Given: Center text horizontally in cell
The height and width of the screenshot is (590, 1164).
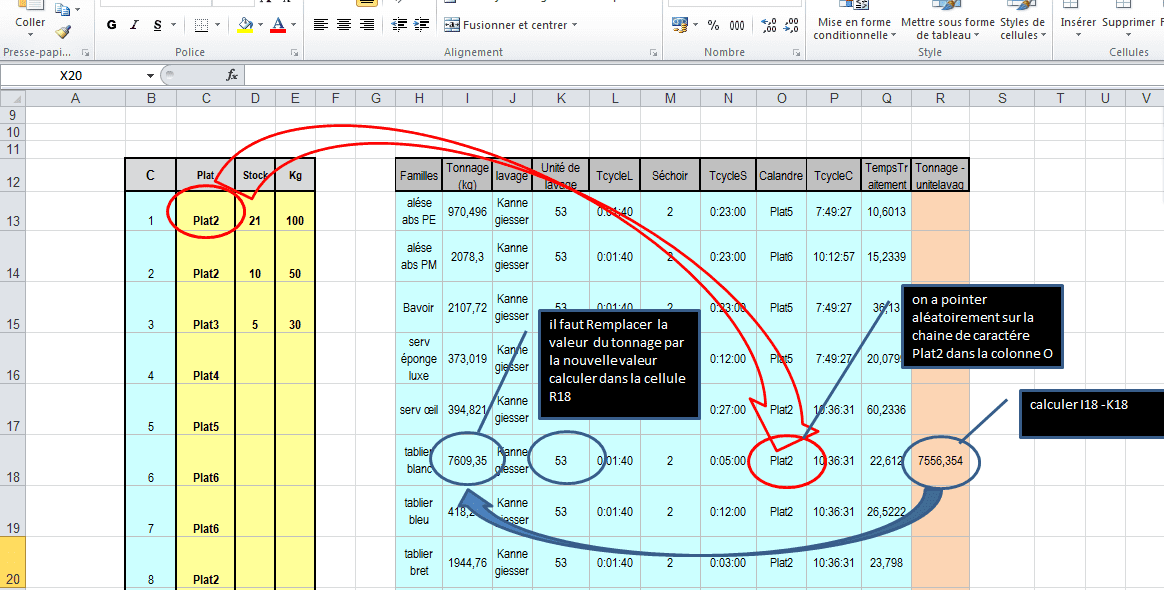Looking at the screenshot, I should [x=344, y=25].
